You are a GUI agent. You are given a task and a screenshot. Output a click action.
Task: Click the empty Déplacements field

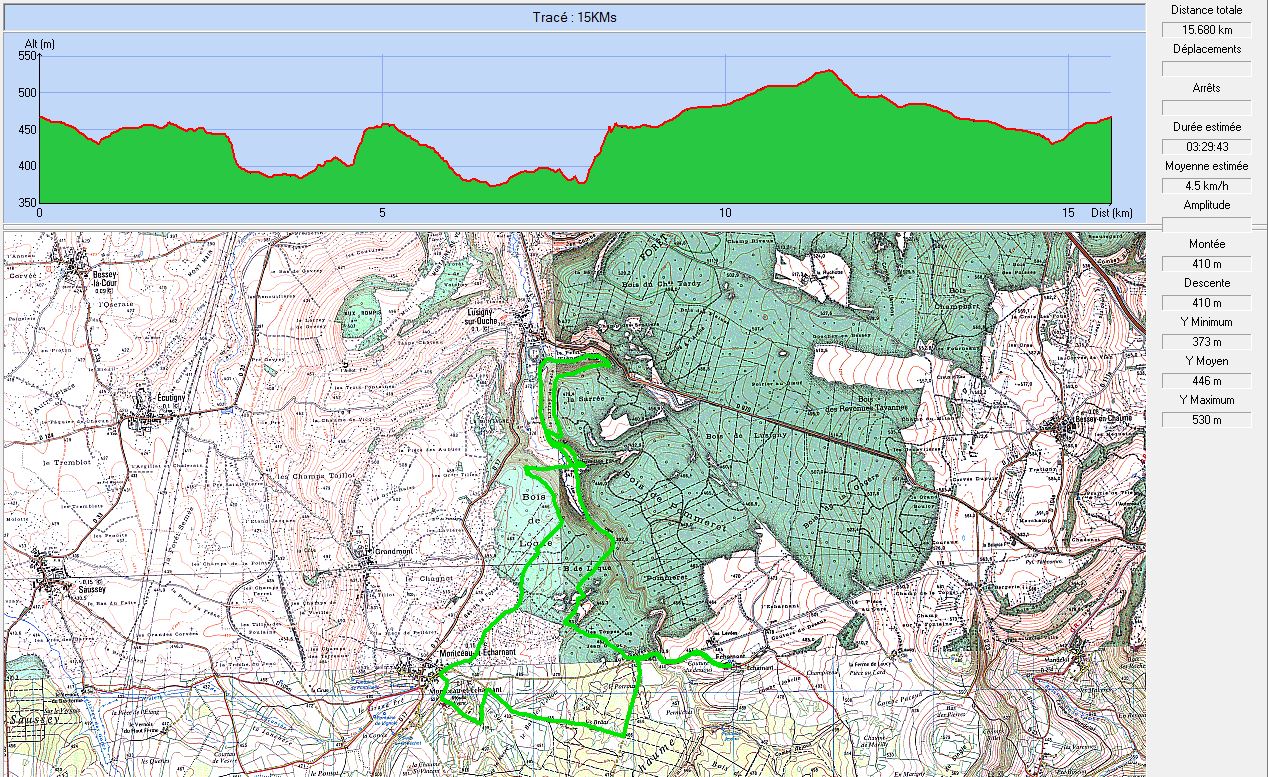pos(1206,69)
